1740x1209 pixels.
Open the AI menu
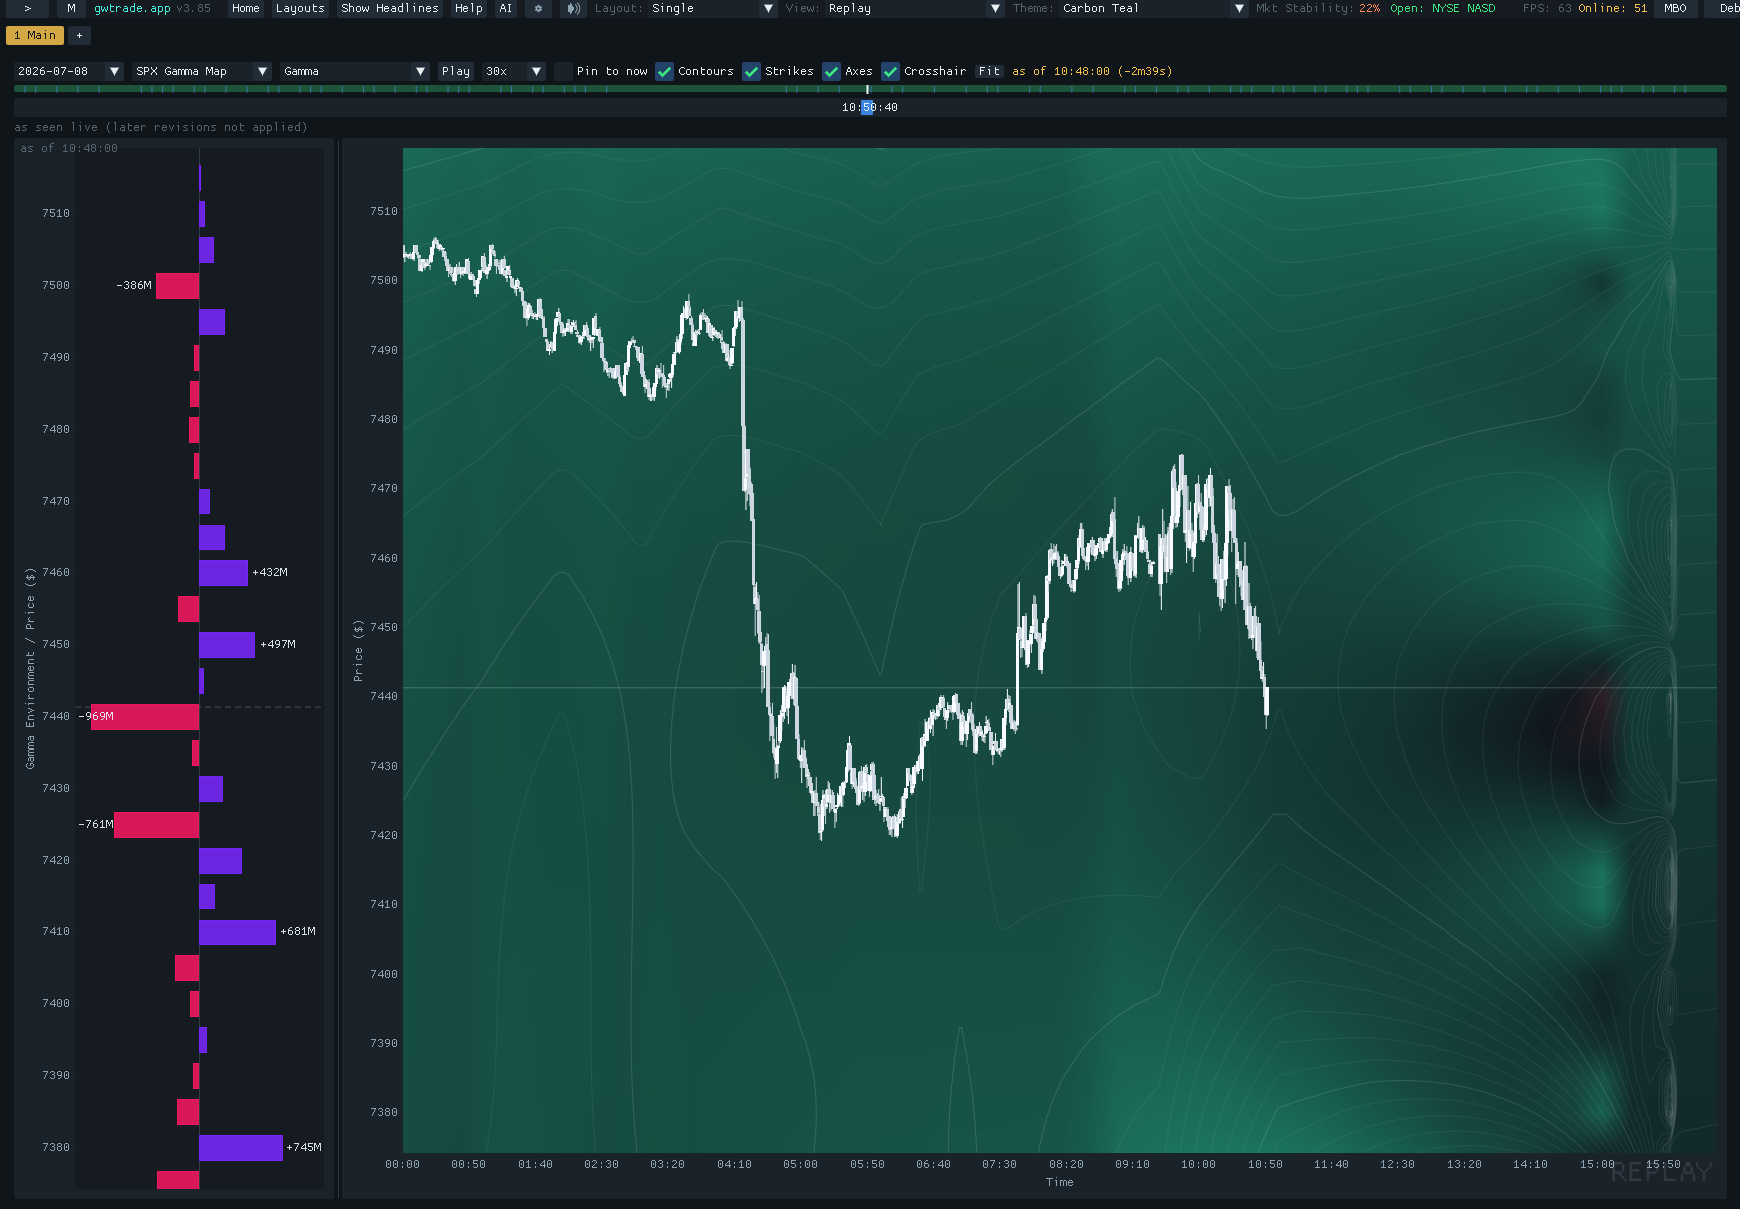pyautogui.click(x=505, y=8)
